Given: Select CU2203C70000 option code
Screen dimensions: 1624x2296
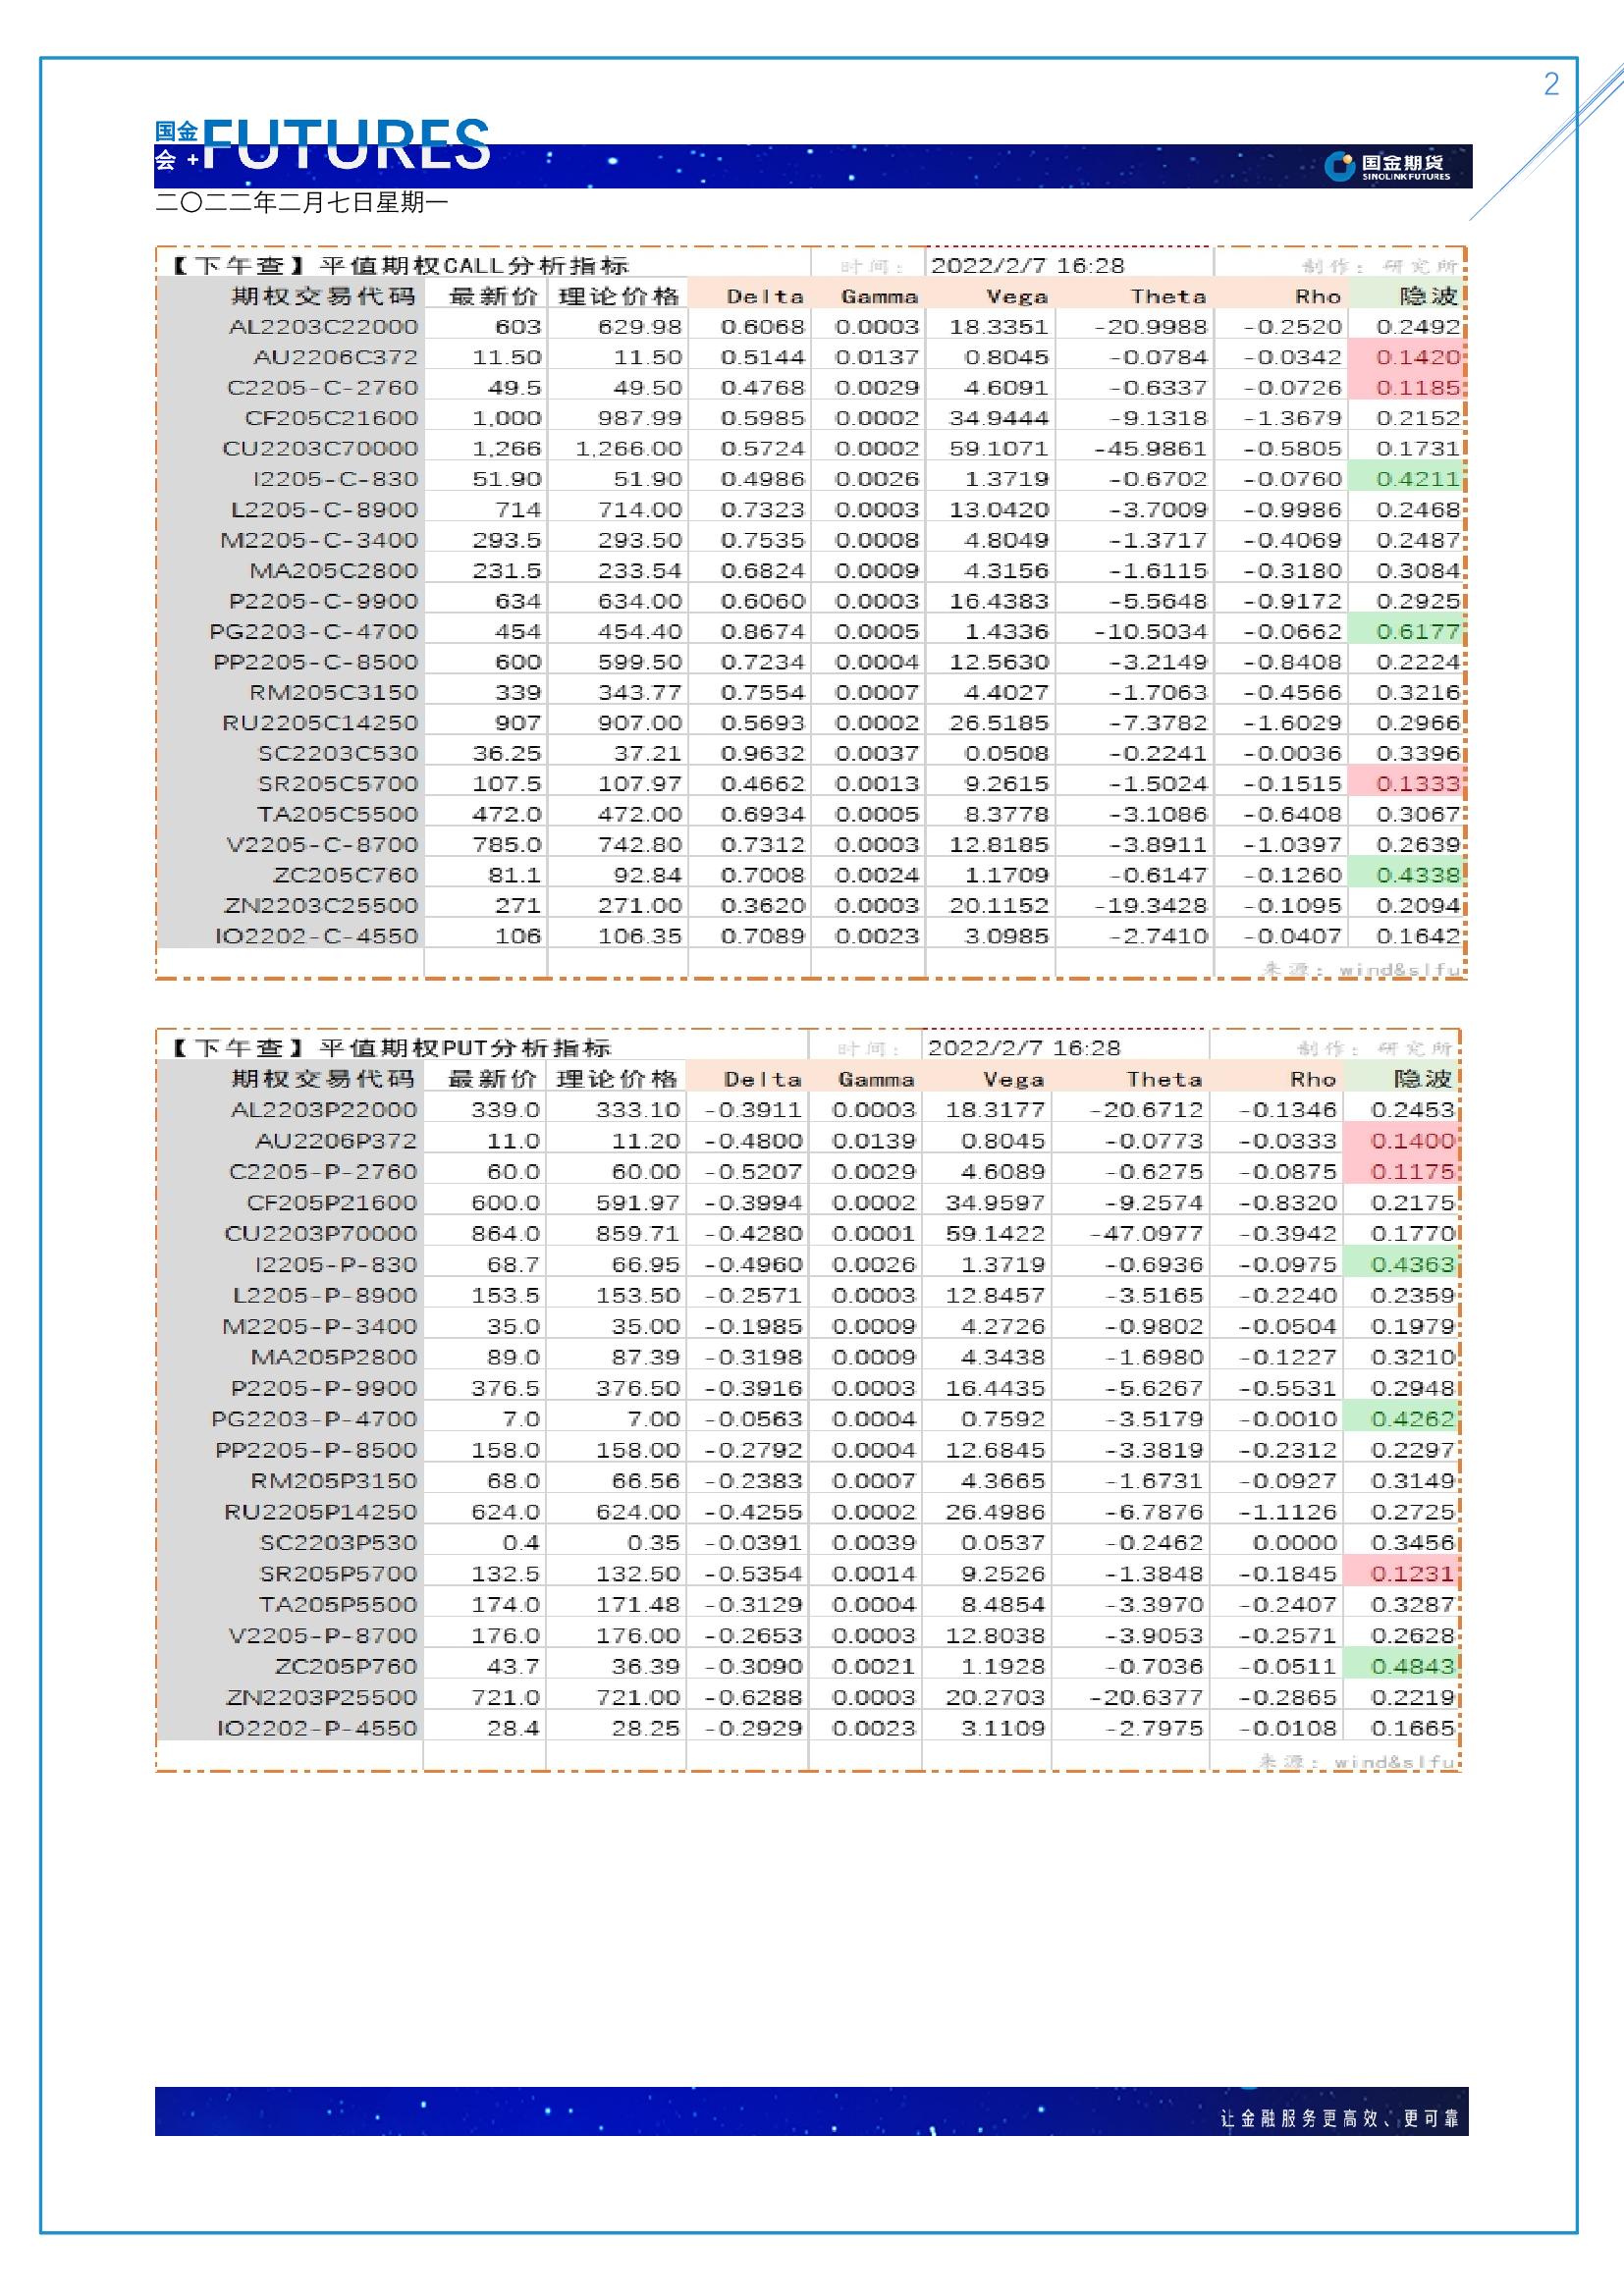Looking at the screenshot, I should (321, 449).
